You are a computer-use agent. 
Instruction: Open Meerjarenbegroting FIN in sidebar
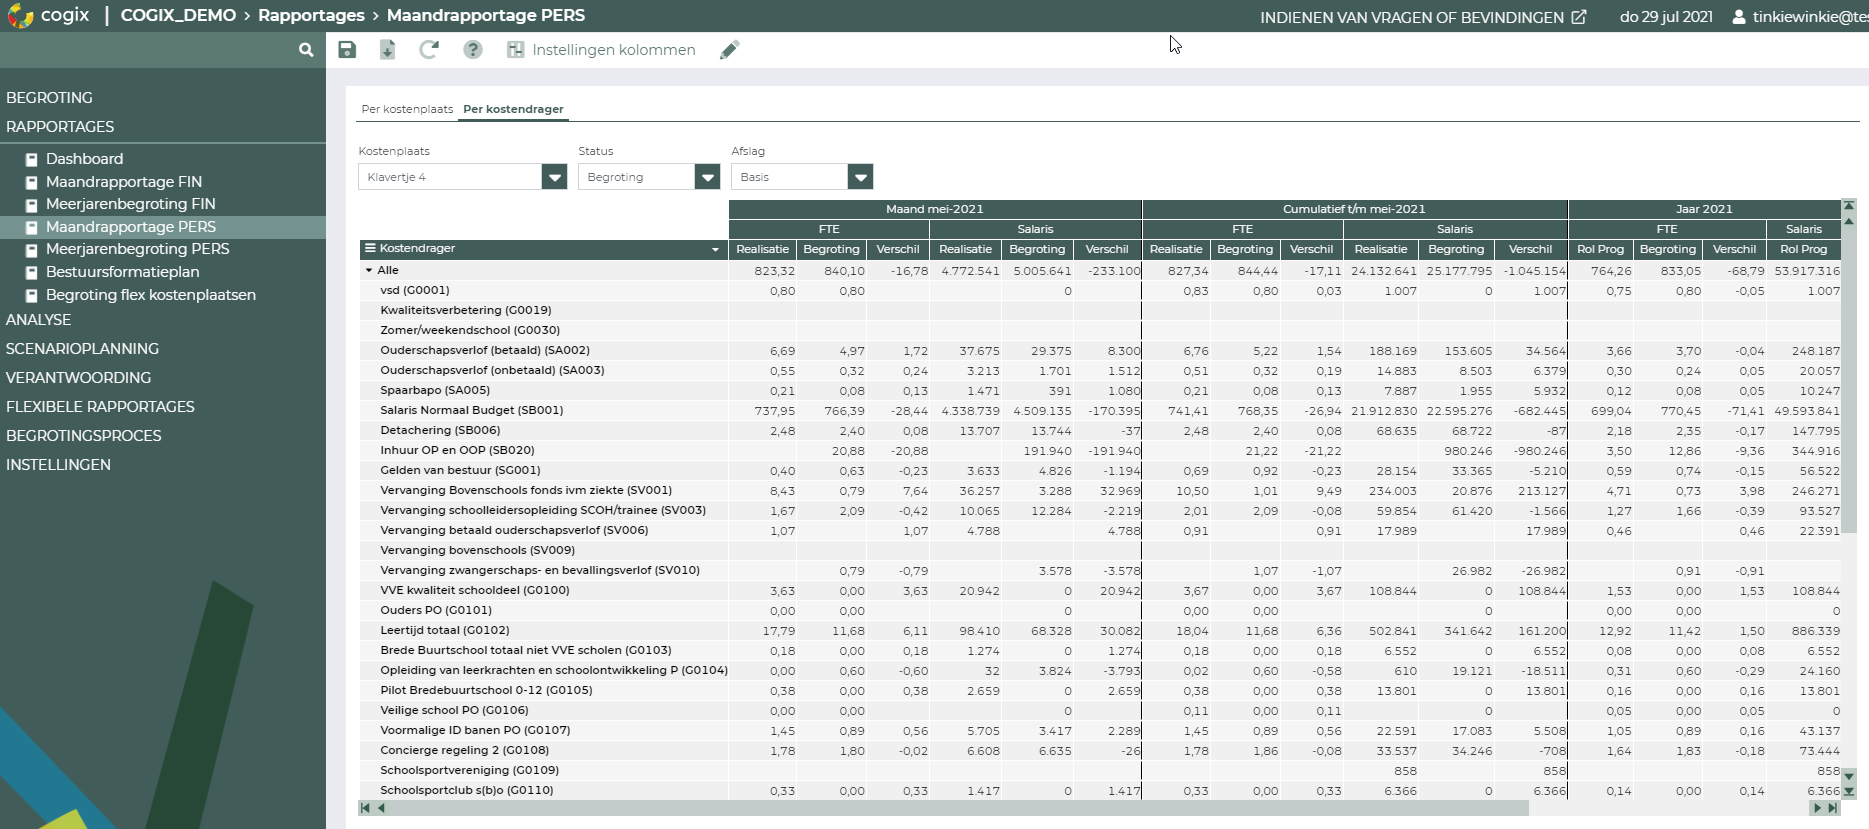coord(131,204)
